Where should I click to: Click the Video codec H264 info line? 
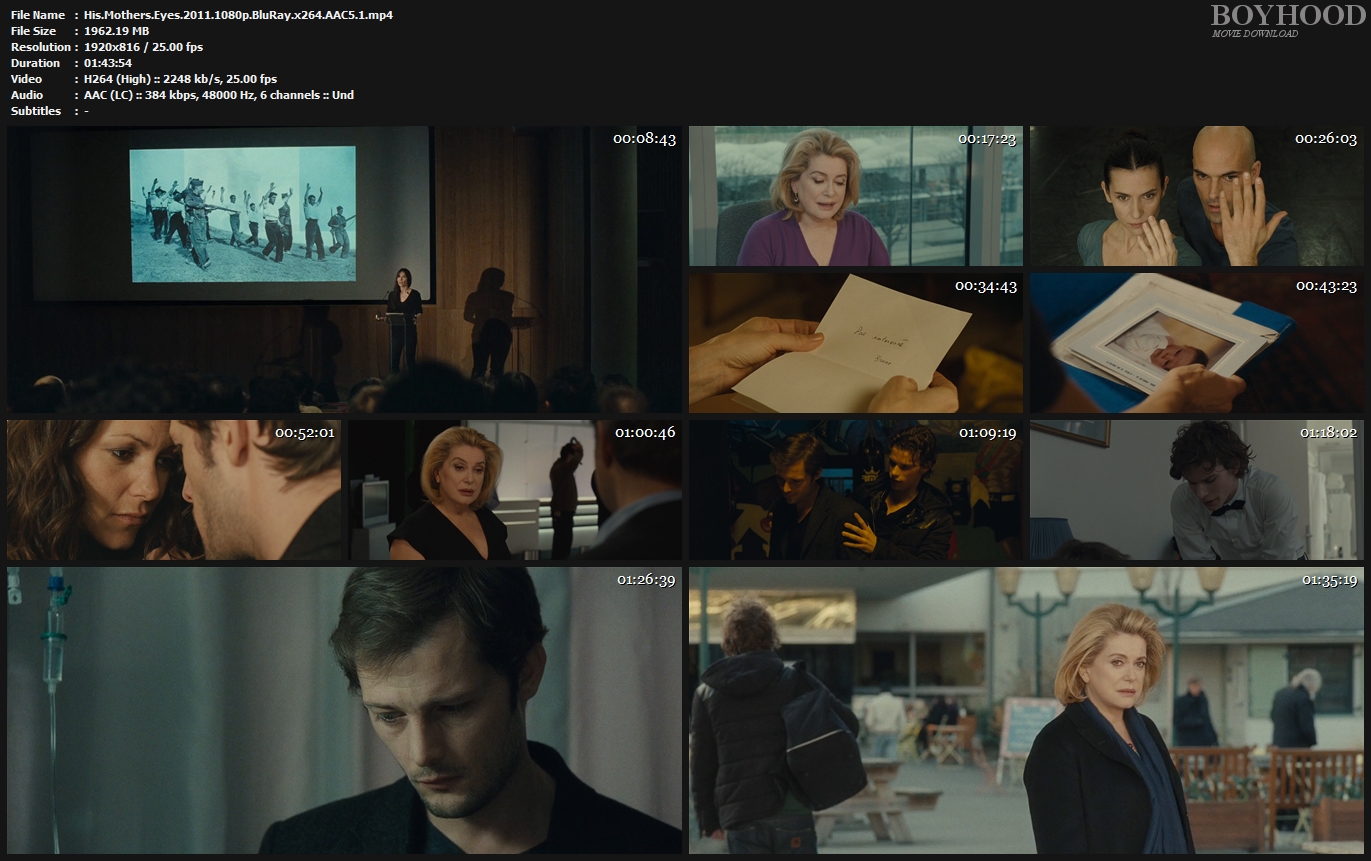tap(180, 79)
